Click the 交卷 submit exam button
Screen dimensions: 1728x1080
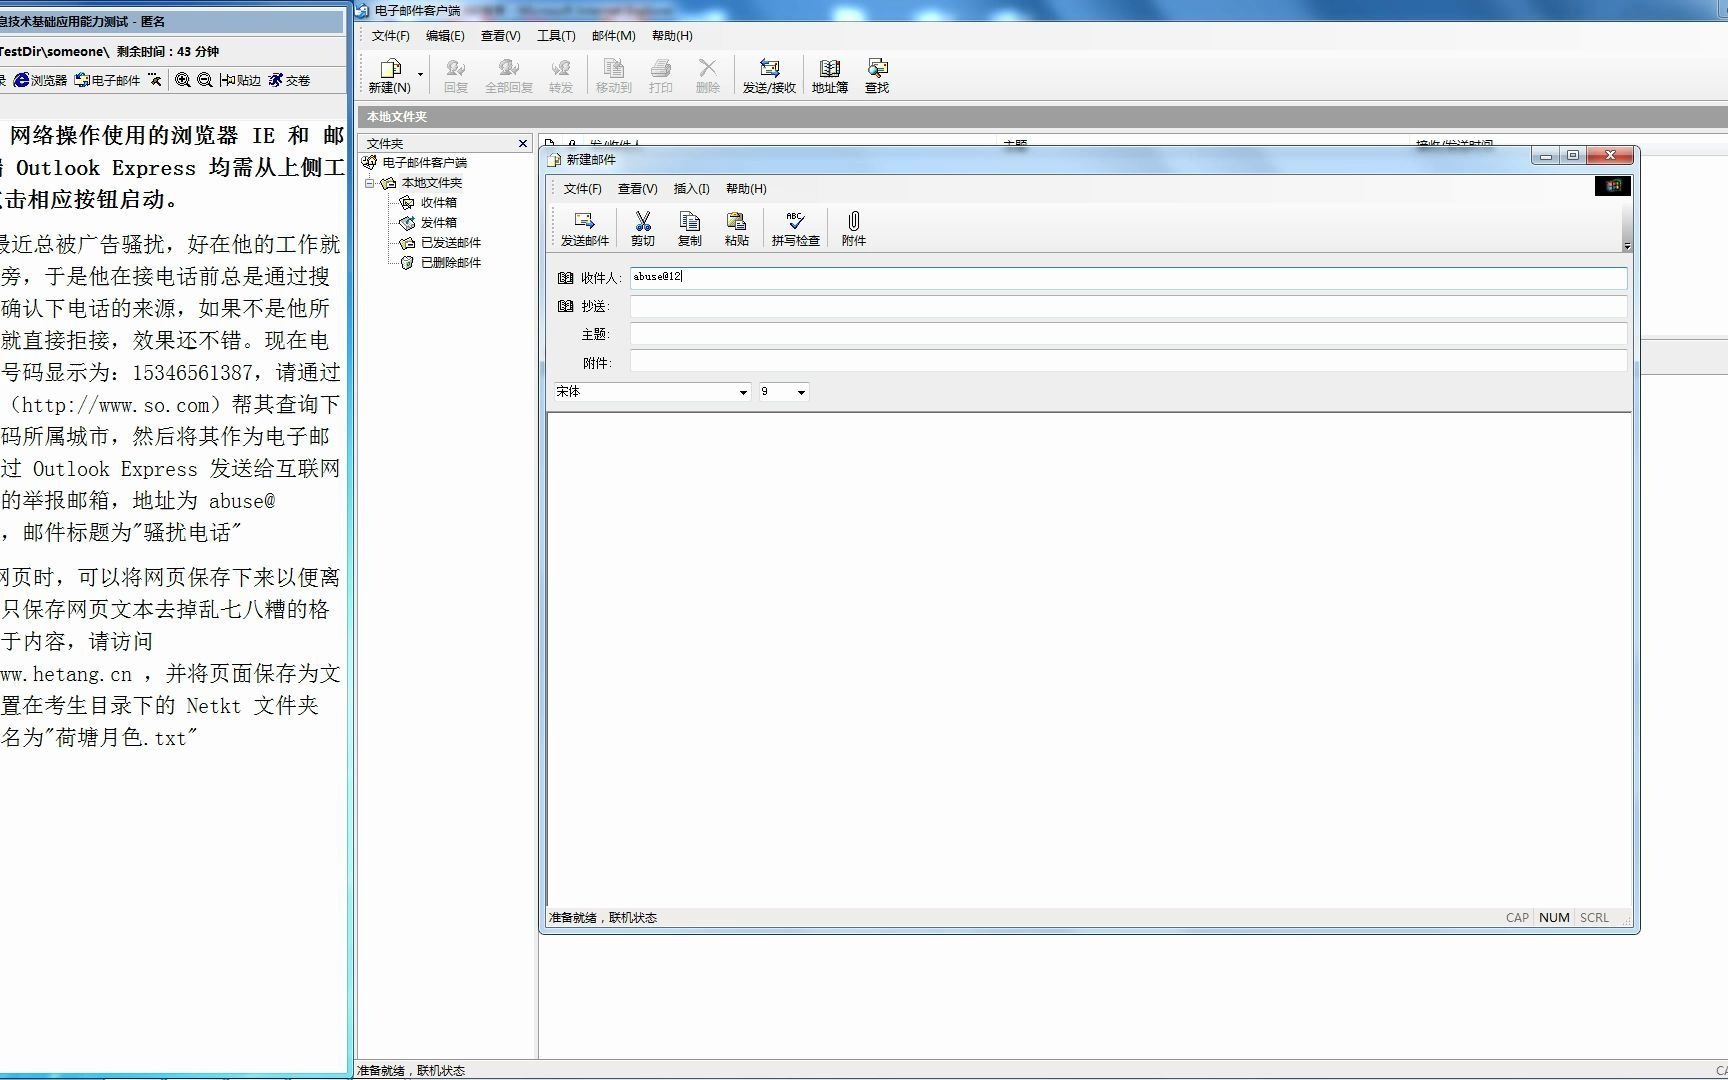tap(289, 80)
